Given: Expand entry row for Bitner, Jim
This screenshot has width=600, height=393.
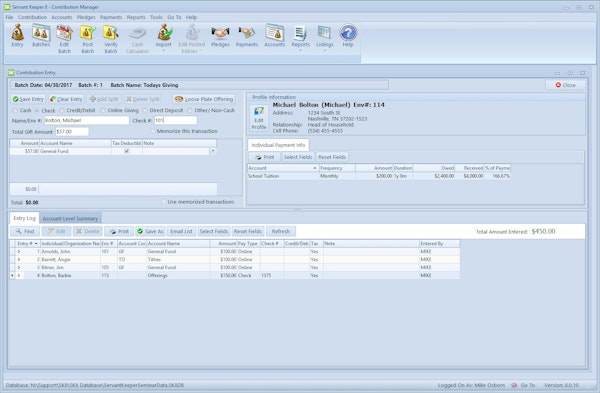Looking at the screenshot, I should [18, 267].
